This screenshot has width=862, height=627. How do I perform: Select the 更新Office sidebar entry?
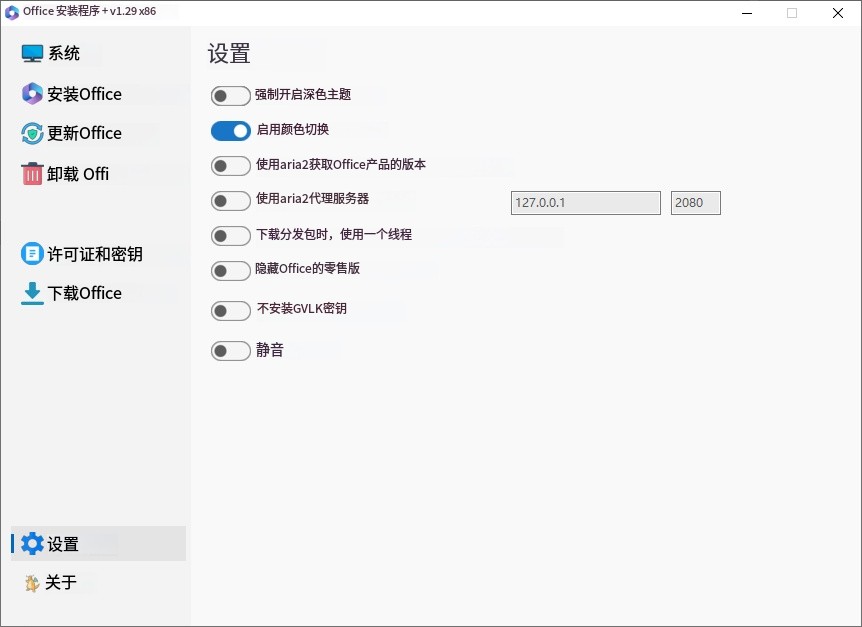point(80,132)
